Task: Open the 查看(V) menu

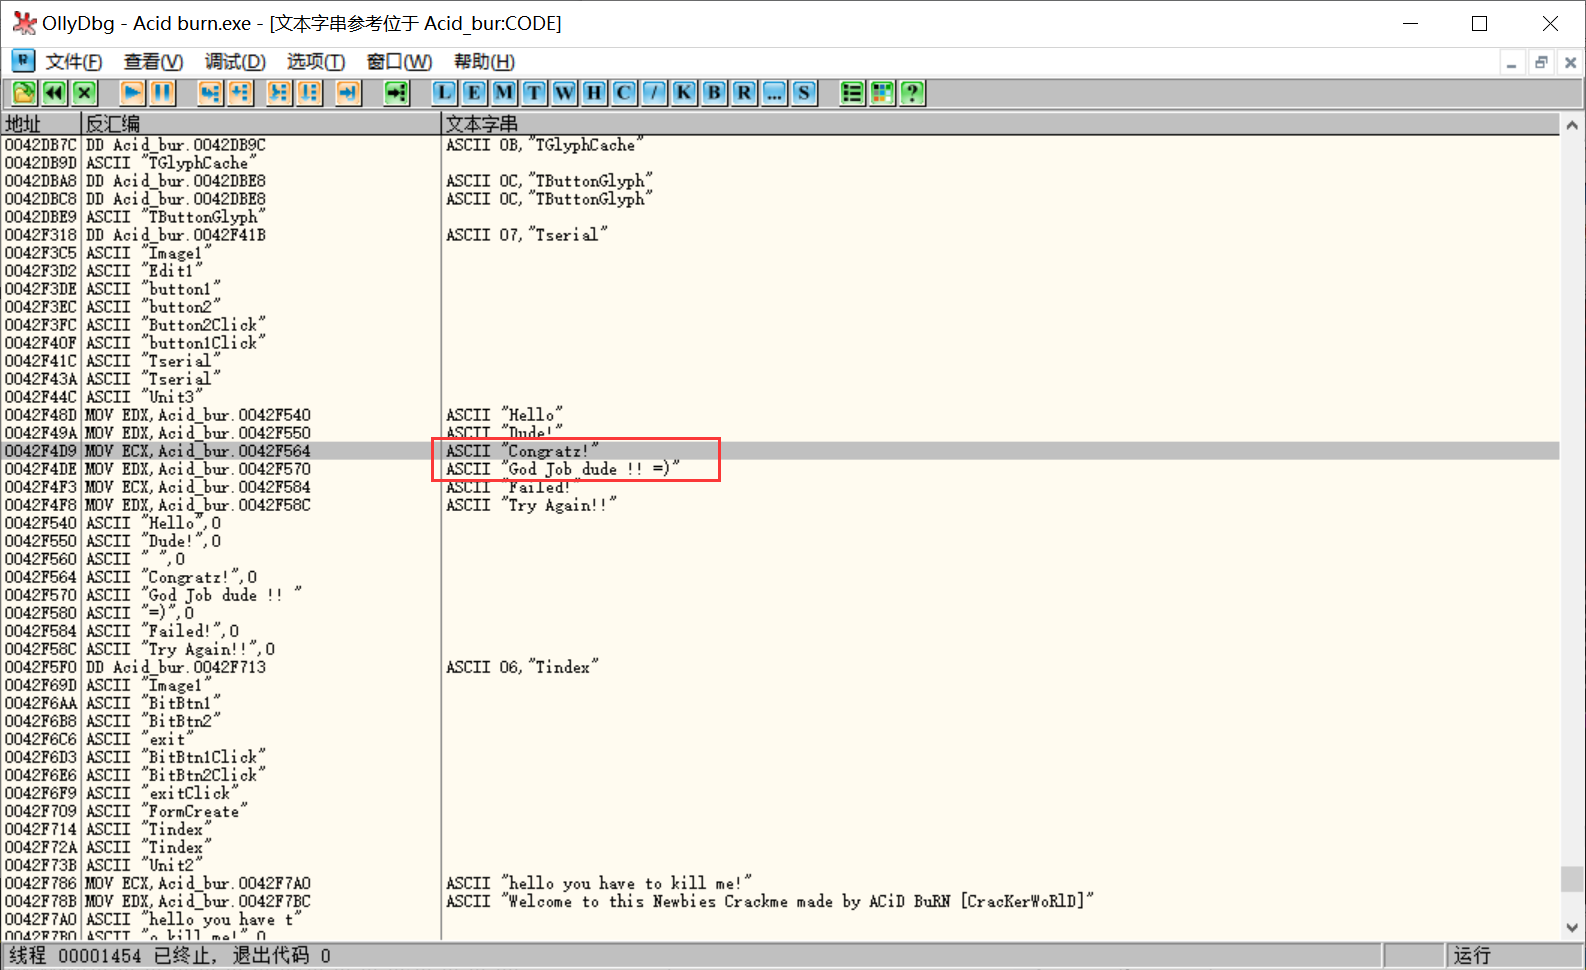Action: 153,62
